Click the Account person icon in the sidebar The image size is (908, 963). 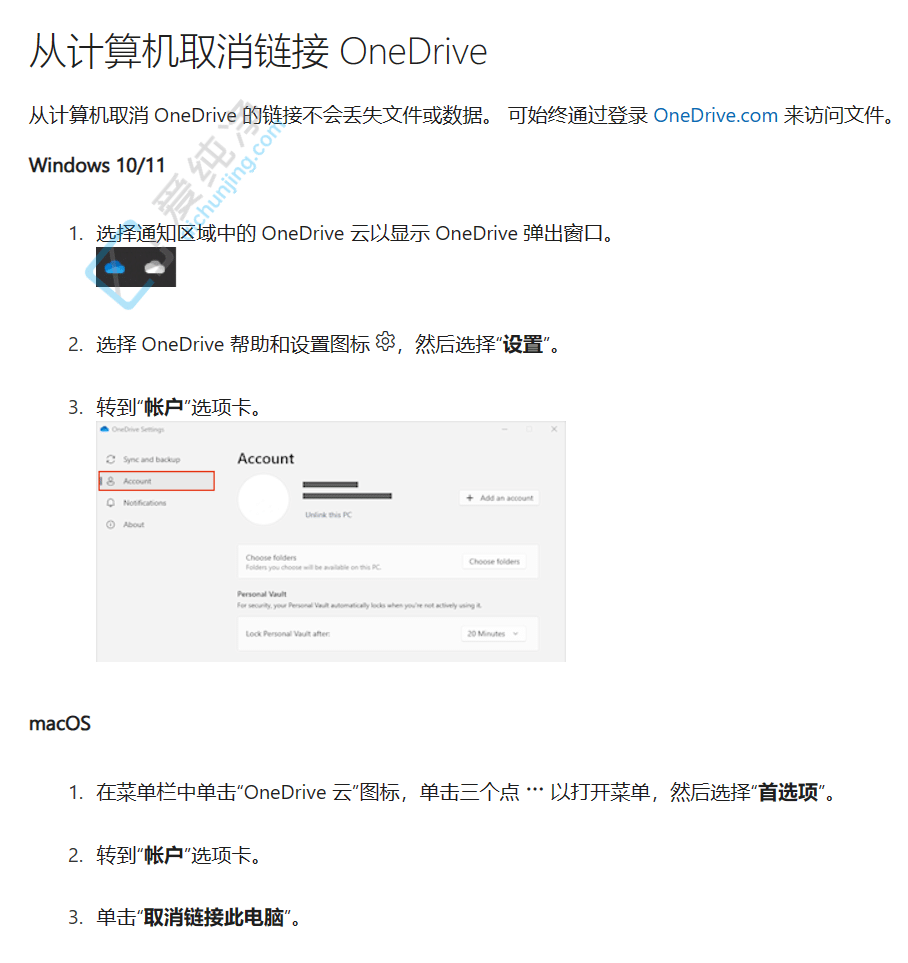[110, 481]
